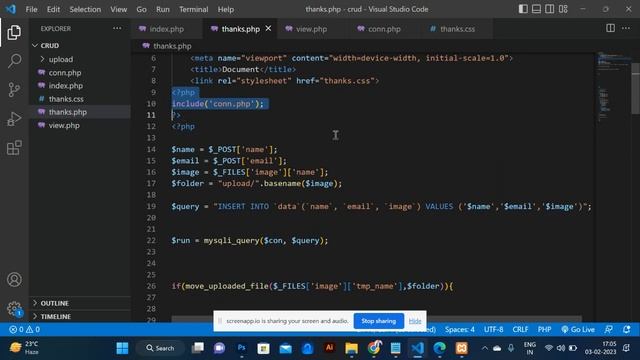
Task: Open notifications bell in status bar
Action: (x=627, y=329)
